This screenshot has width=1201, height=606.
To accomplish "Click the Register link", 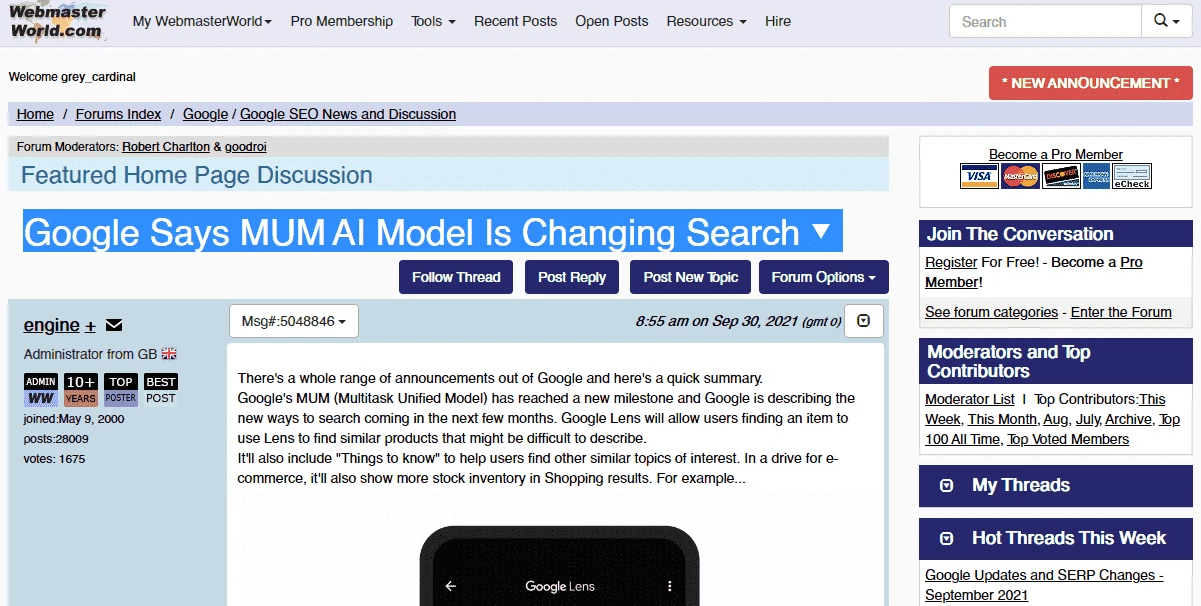I will [951, 262].
